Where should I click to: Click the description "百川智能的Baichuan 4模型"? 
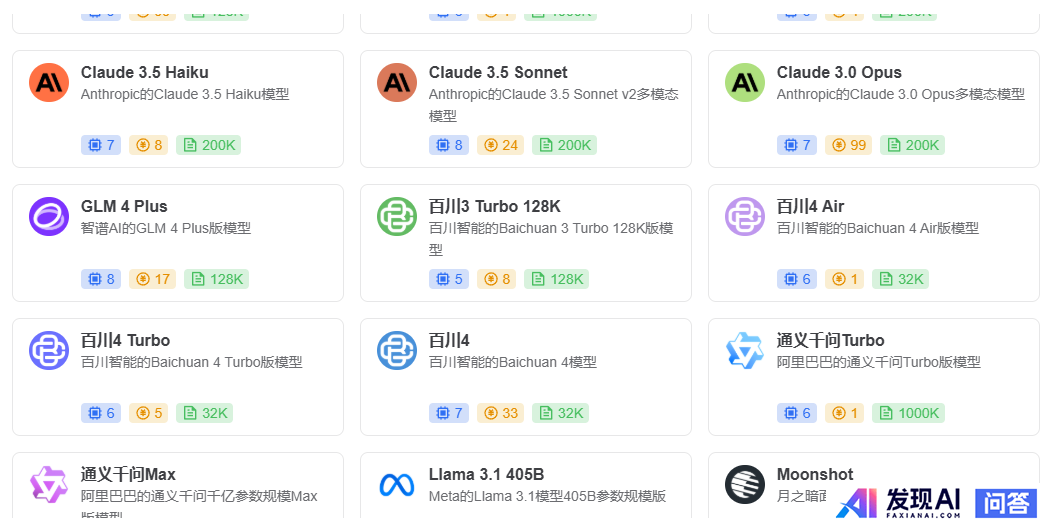[513, 363]
